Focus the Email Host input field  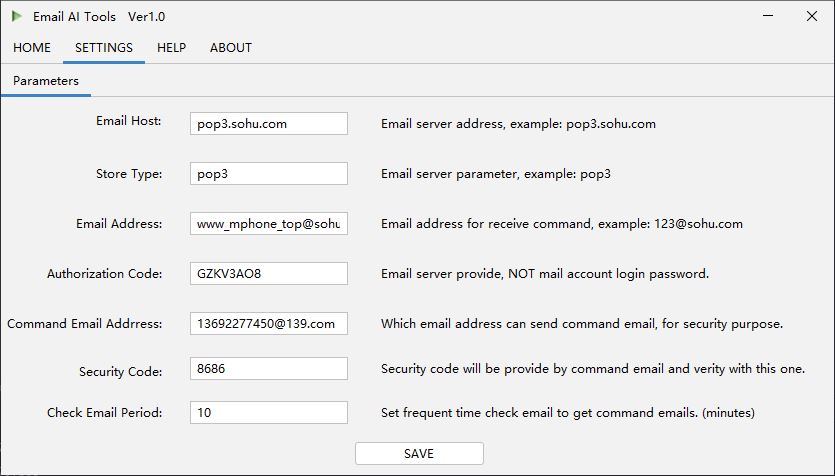(269, 124)
